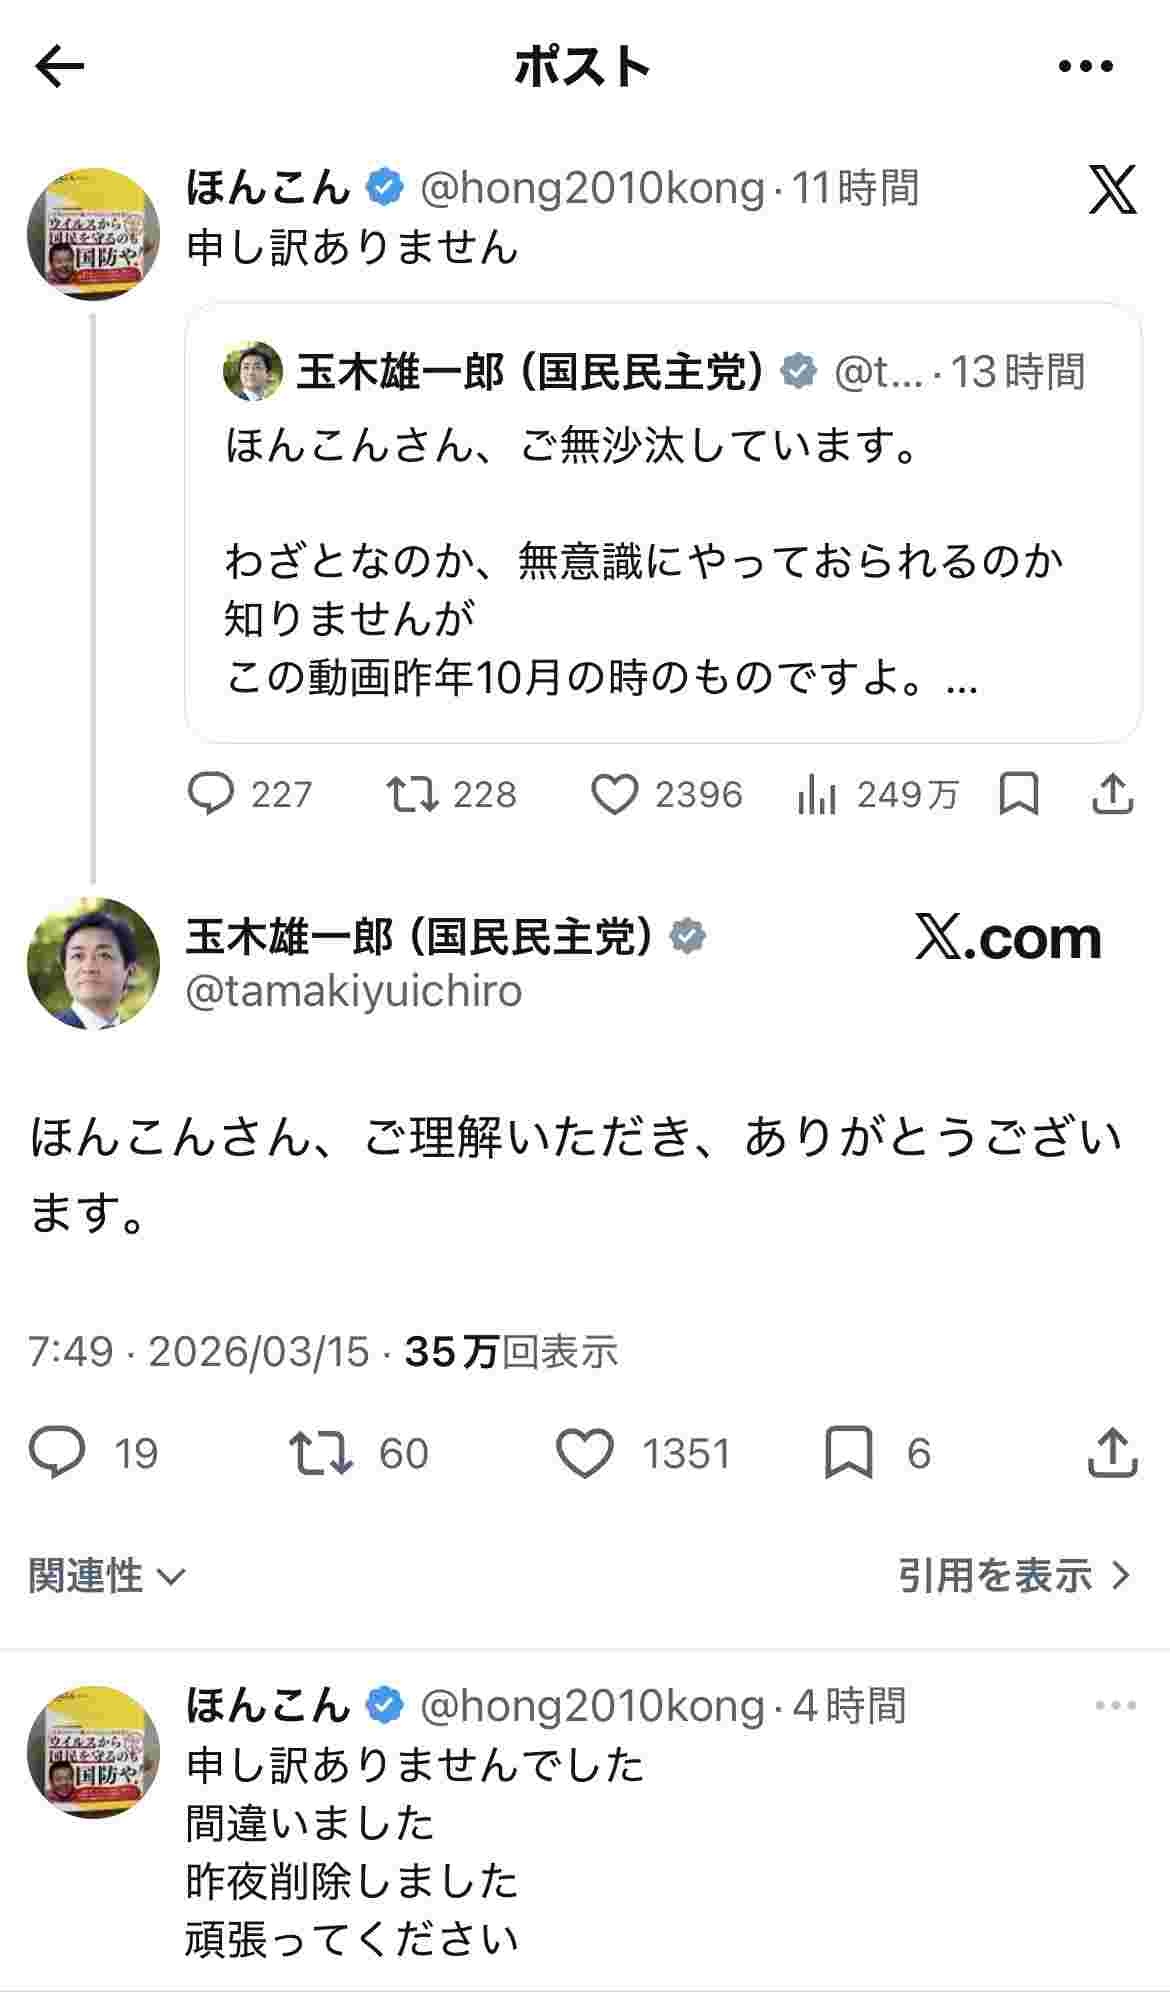Image resolution: width=1170 pixels, height=1992 pixels.
Task: Open more options on ほんこん's reply
Action: point(1115,1705)
